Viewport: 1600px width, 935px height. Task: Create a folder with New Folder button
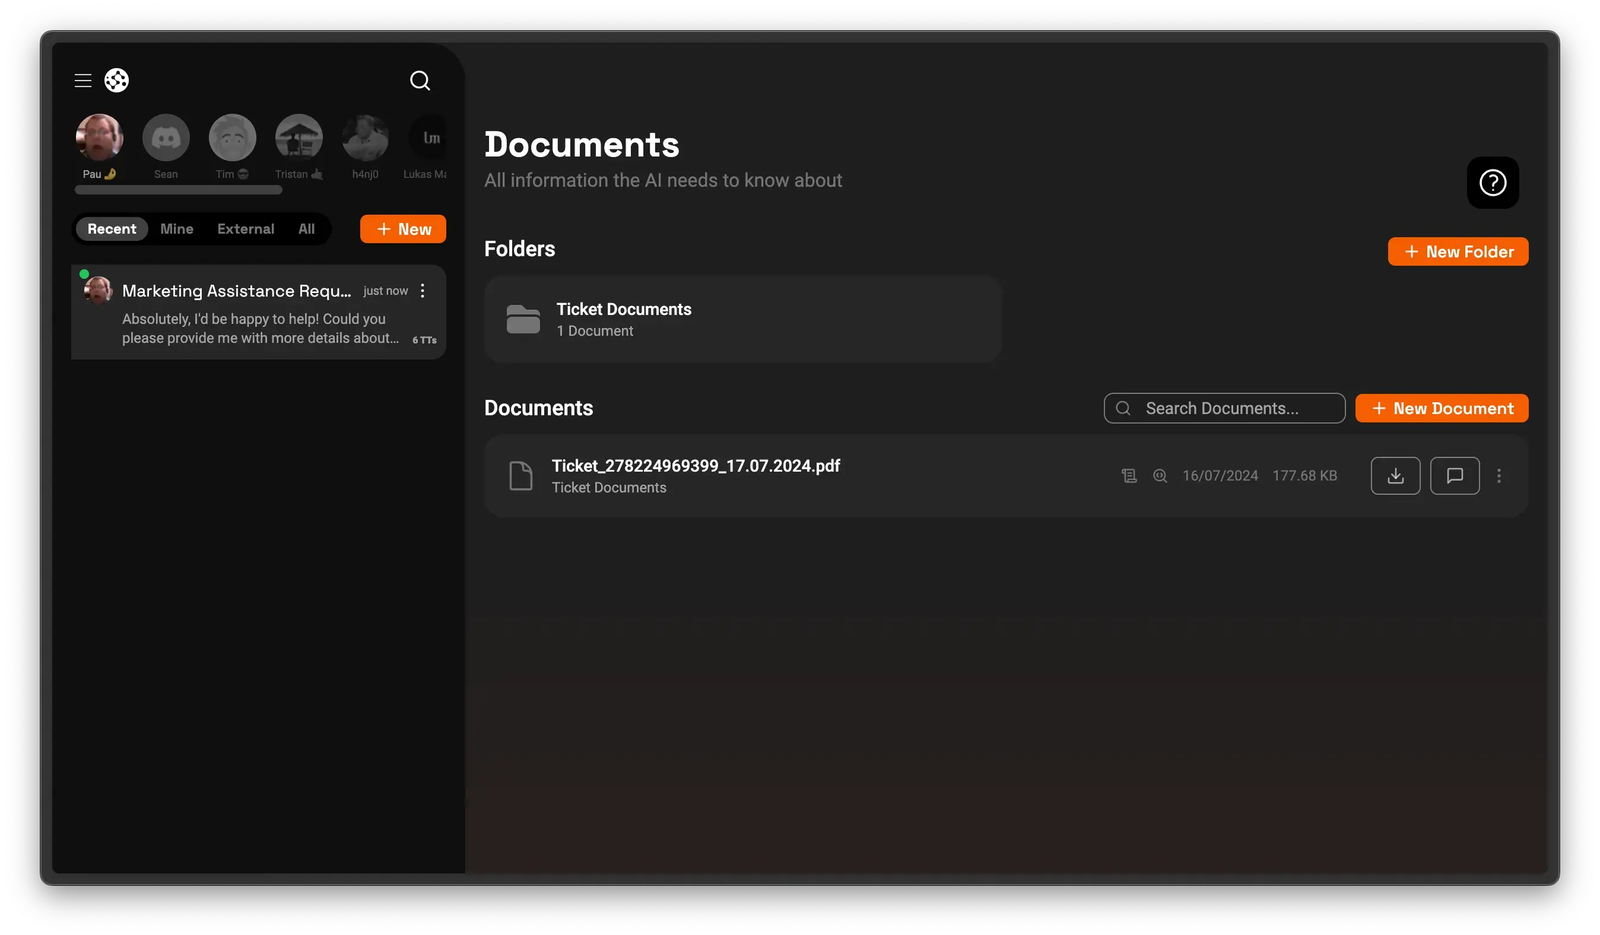point(1457,251)
